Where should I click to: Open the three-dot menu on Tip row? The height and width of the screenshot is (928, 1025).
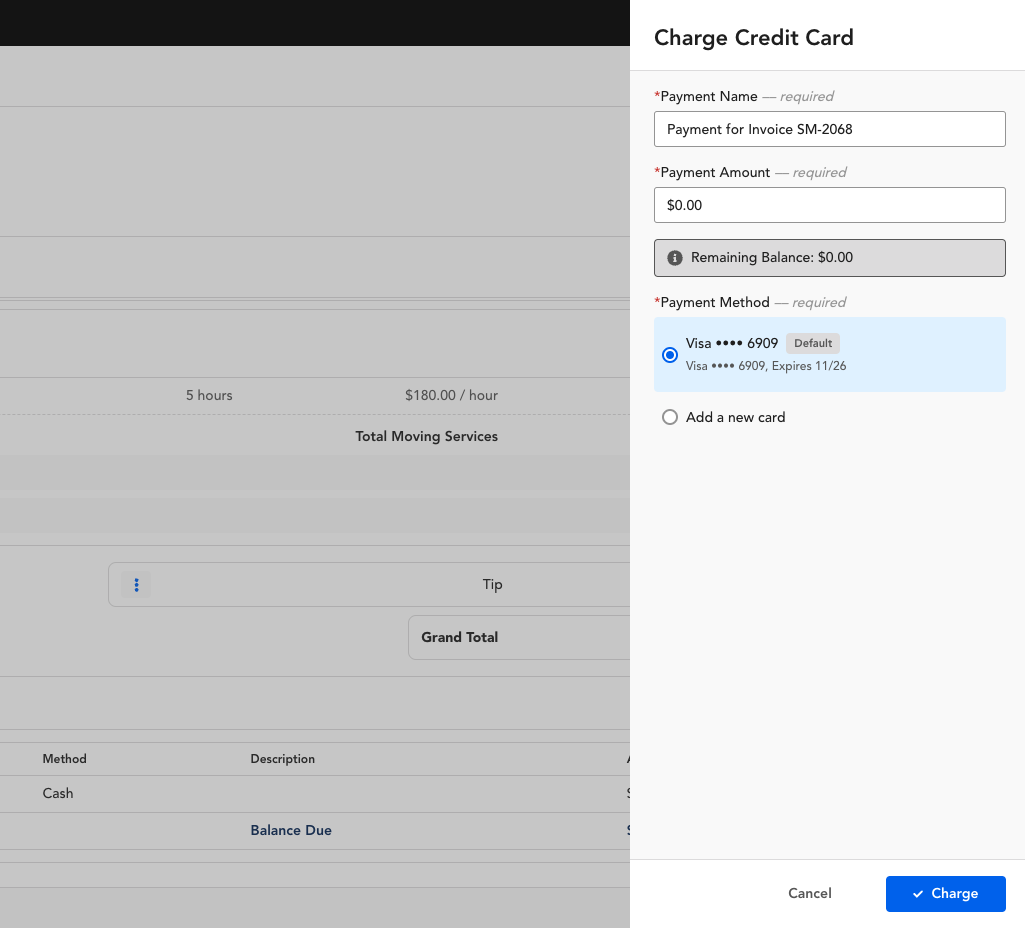pyautogui.click(x=137, y=585)
